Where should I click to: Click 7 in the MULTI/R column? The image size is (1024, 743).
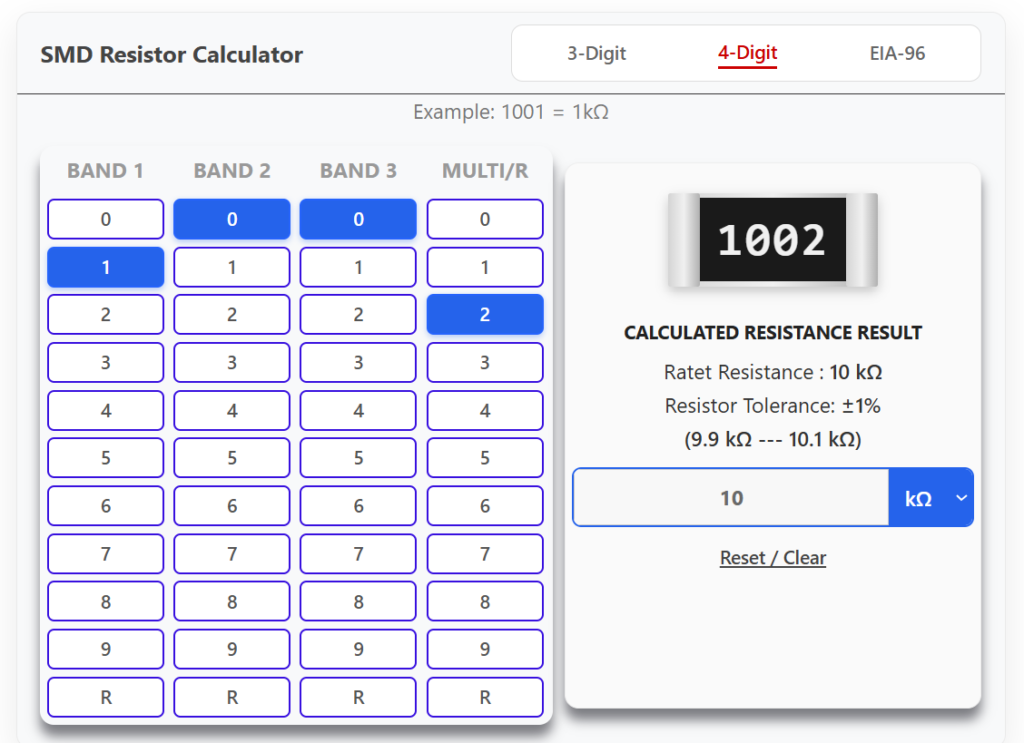(x=485, y=554)
